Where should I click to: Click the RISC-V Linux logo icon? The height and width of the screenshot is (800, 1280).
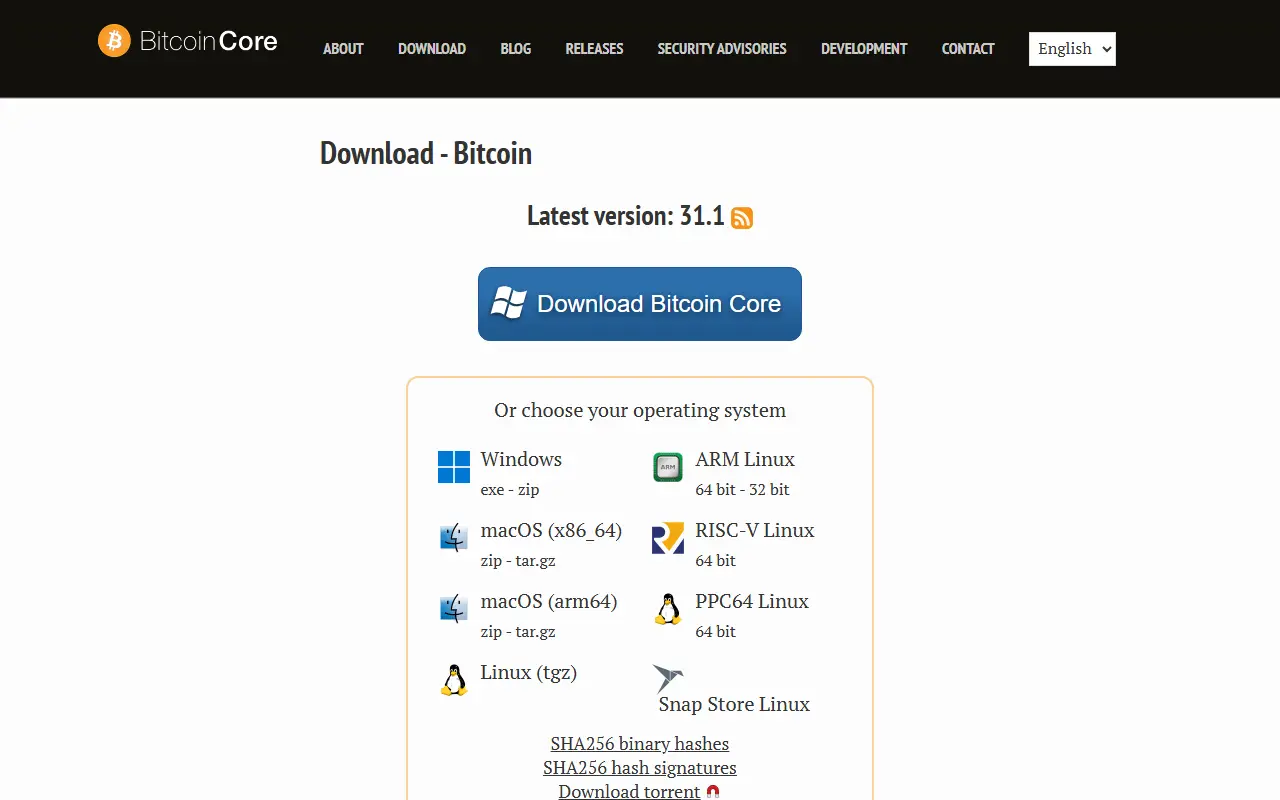coord(668,538)
